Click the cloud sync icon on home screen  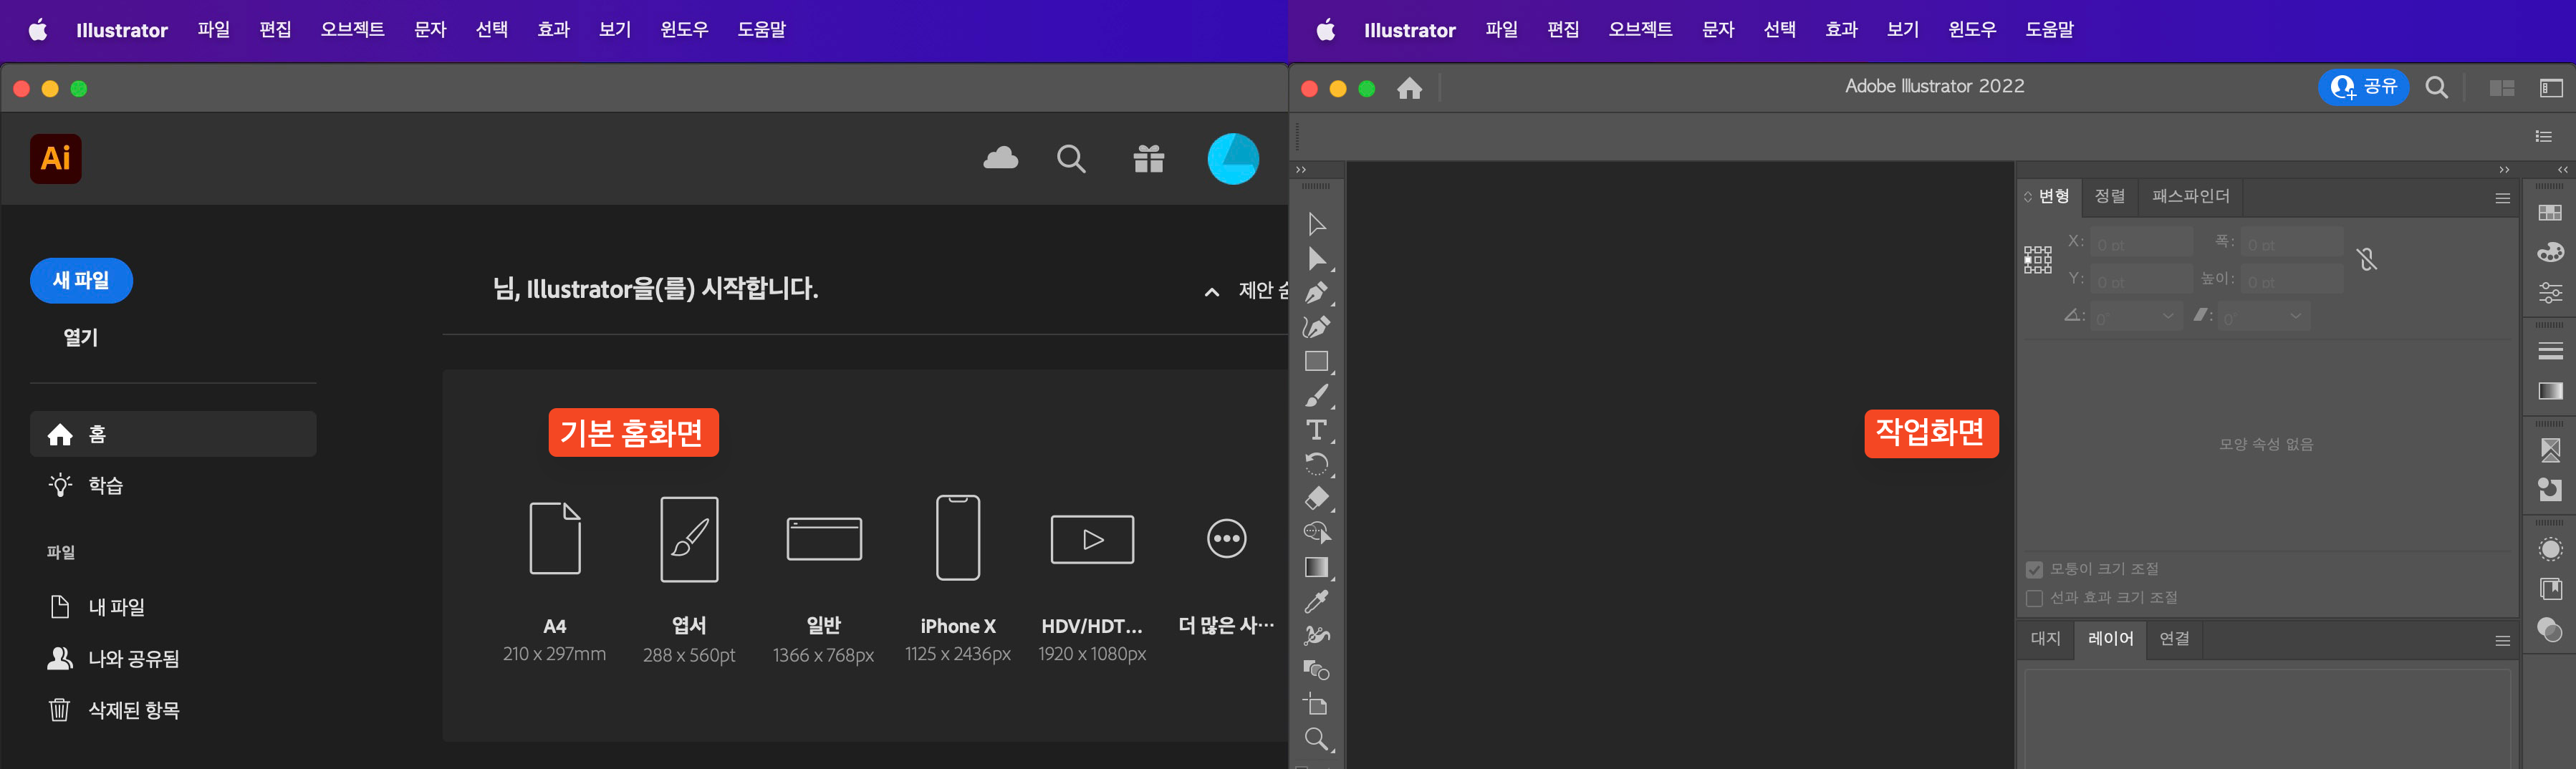click(1000, 158)
